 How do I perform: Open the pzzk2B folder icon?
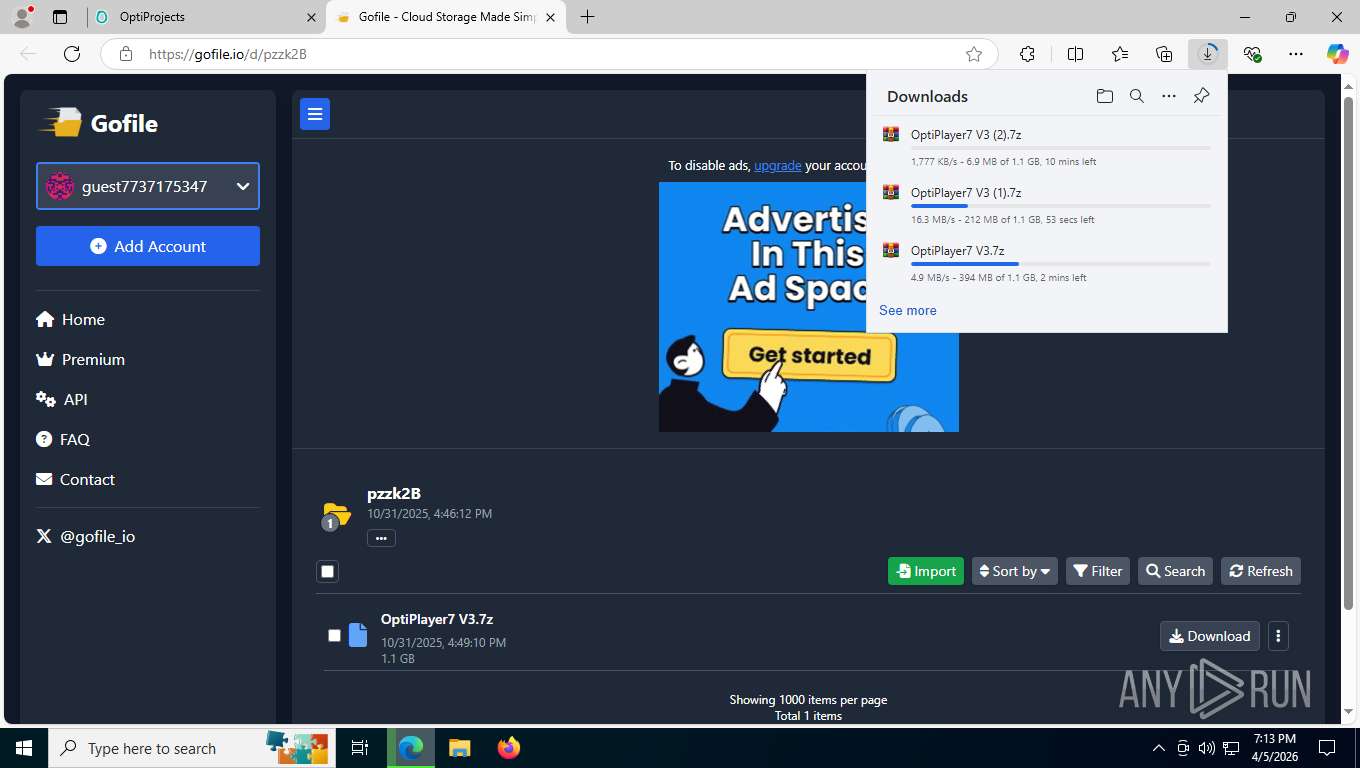click(x=336, y=515)
